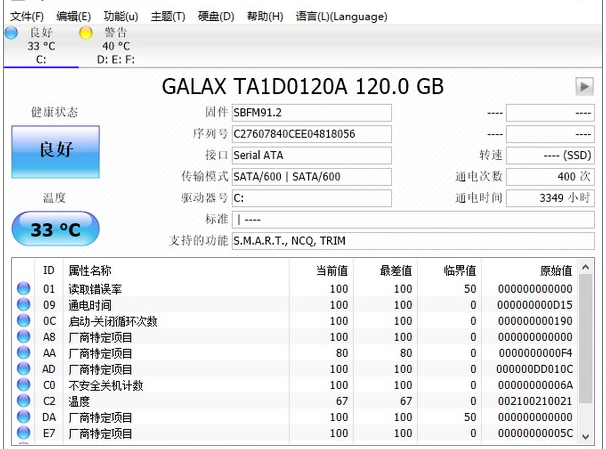The height and width of the screenshot is (449, 606).
Task: Click raw value 000000000D15
Action: tap(535, 305)
